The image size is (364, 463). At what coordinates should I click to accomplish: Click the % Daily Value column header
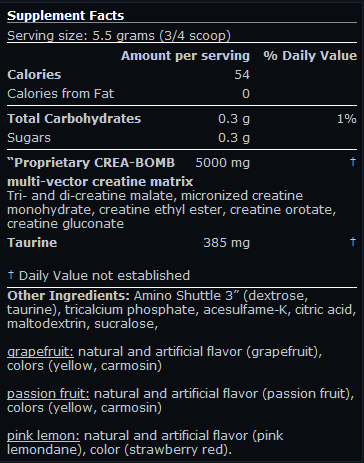(310, 56)
